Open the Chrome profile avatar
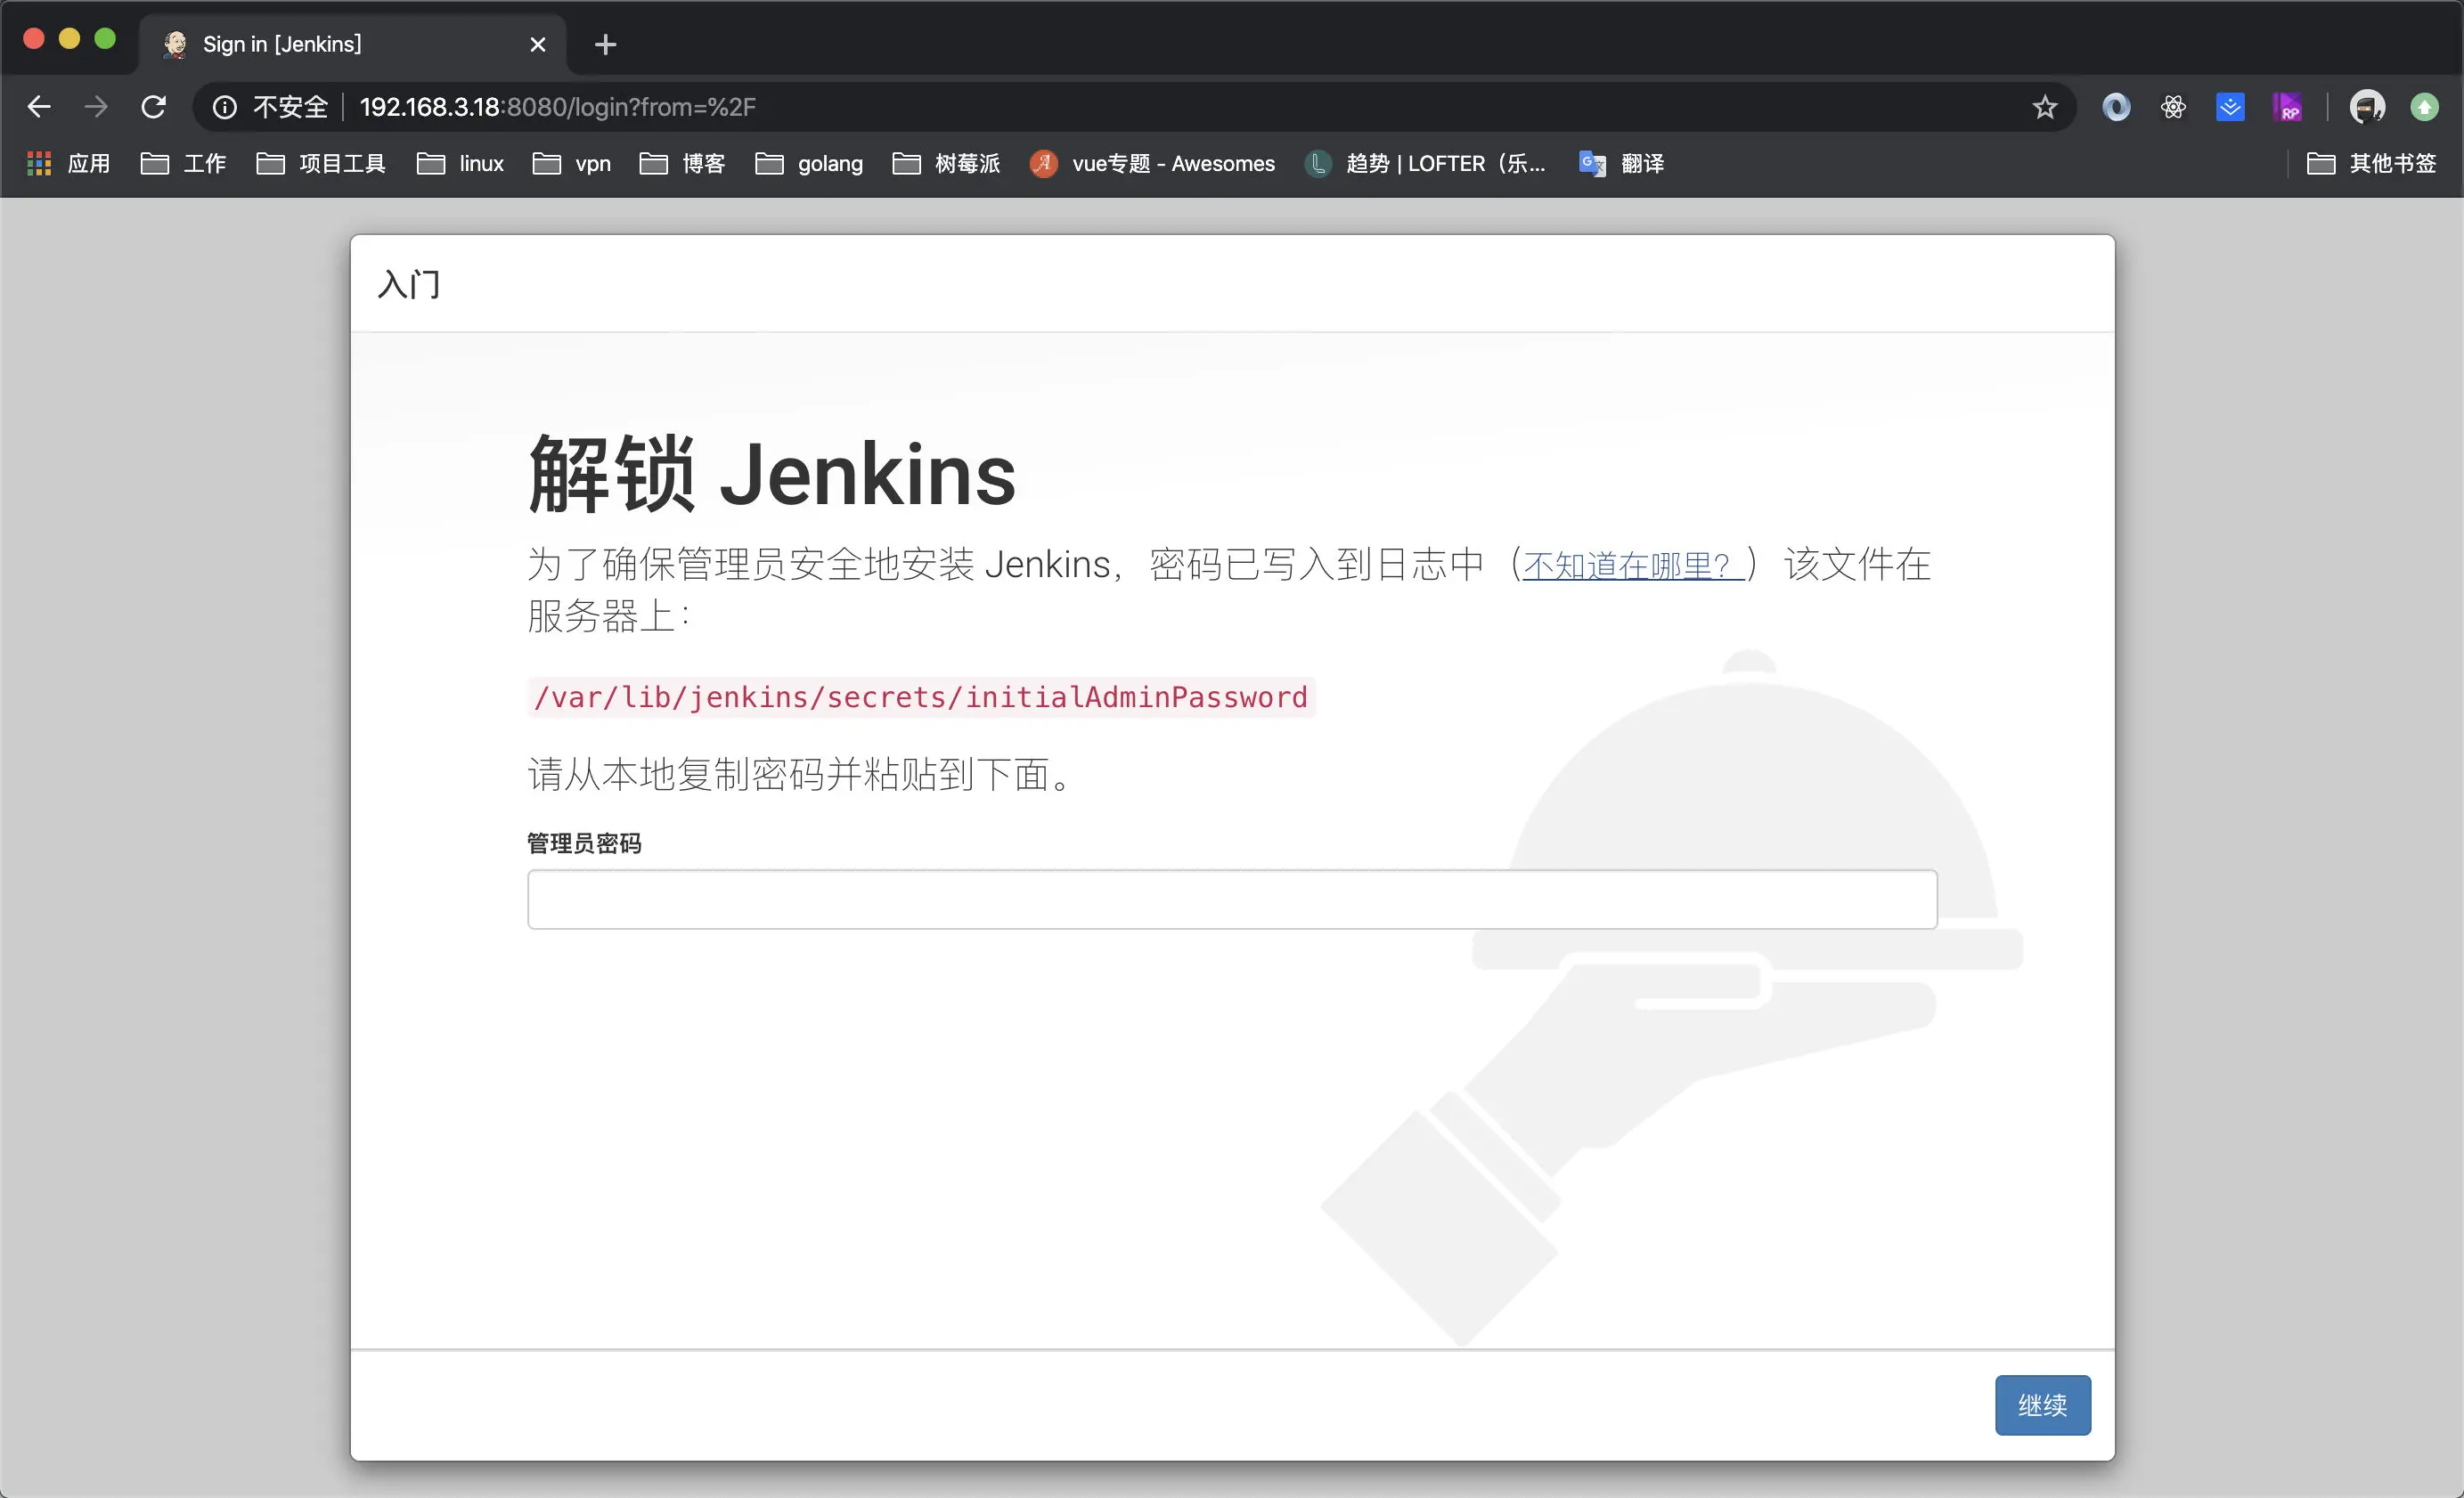Image resolution: width=2464 pixels, height=1498 pixels. (x=2367, y=107)
